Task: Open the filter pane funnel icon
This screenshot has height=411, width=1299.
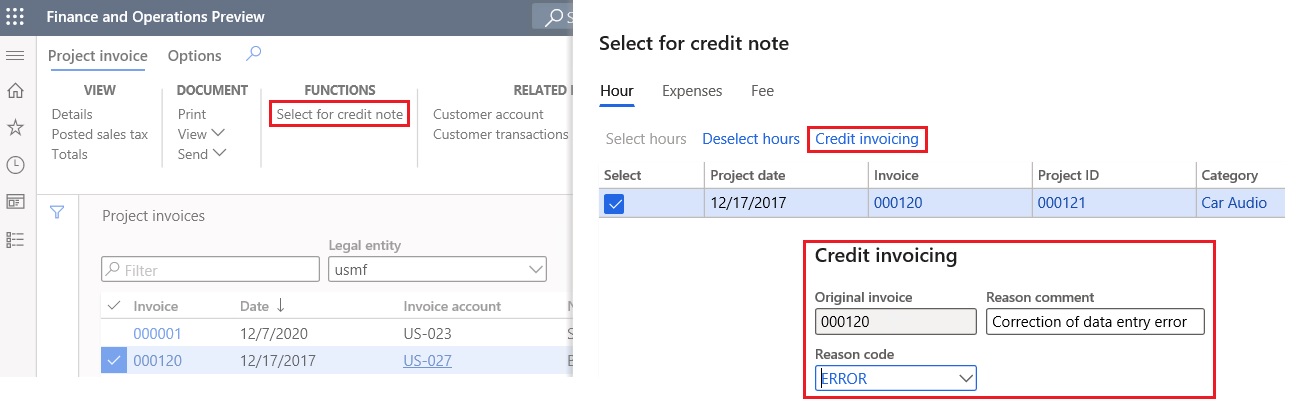Action: pyautogui.click(x=57, y=212)
